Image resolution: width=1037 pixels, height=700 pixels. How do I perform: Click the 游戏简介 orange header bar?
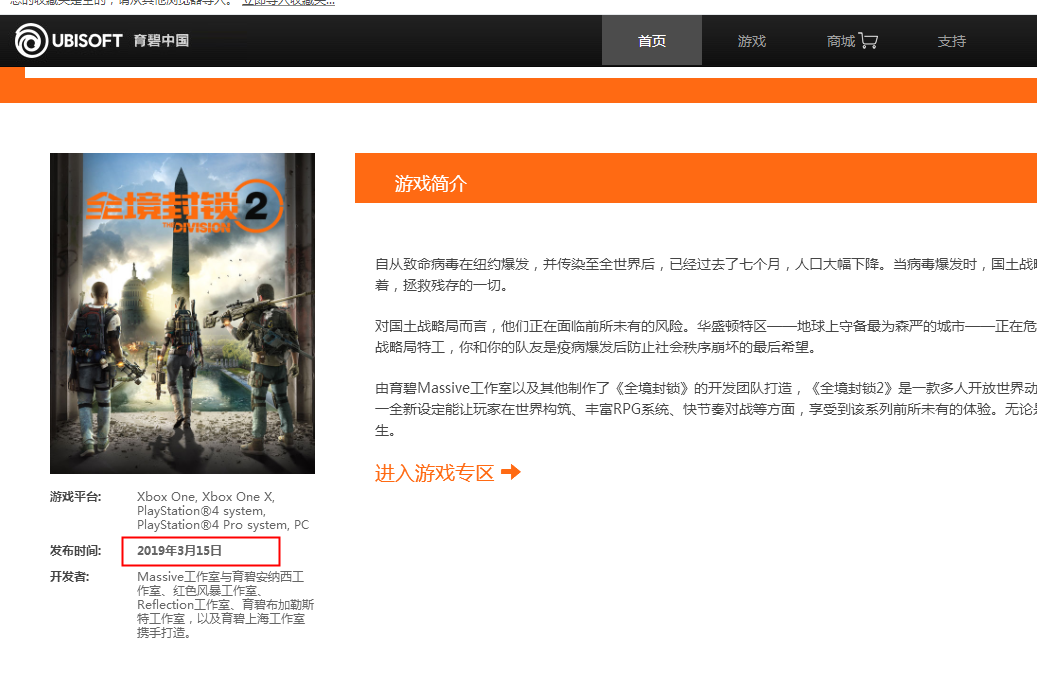tap(431, 185)
